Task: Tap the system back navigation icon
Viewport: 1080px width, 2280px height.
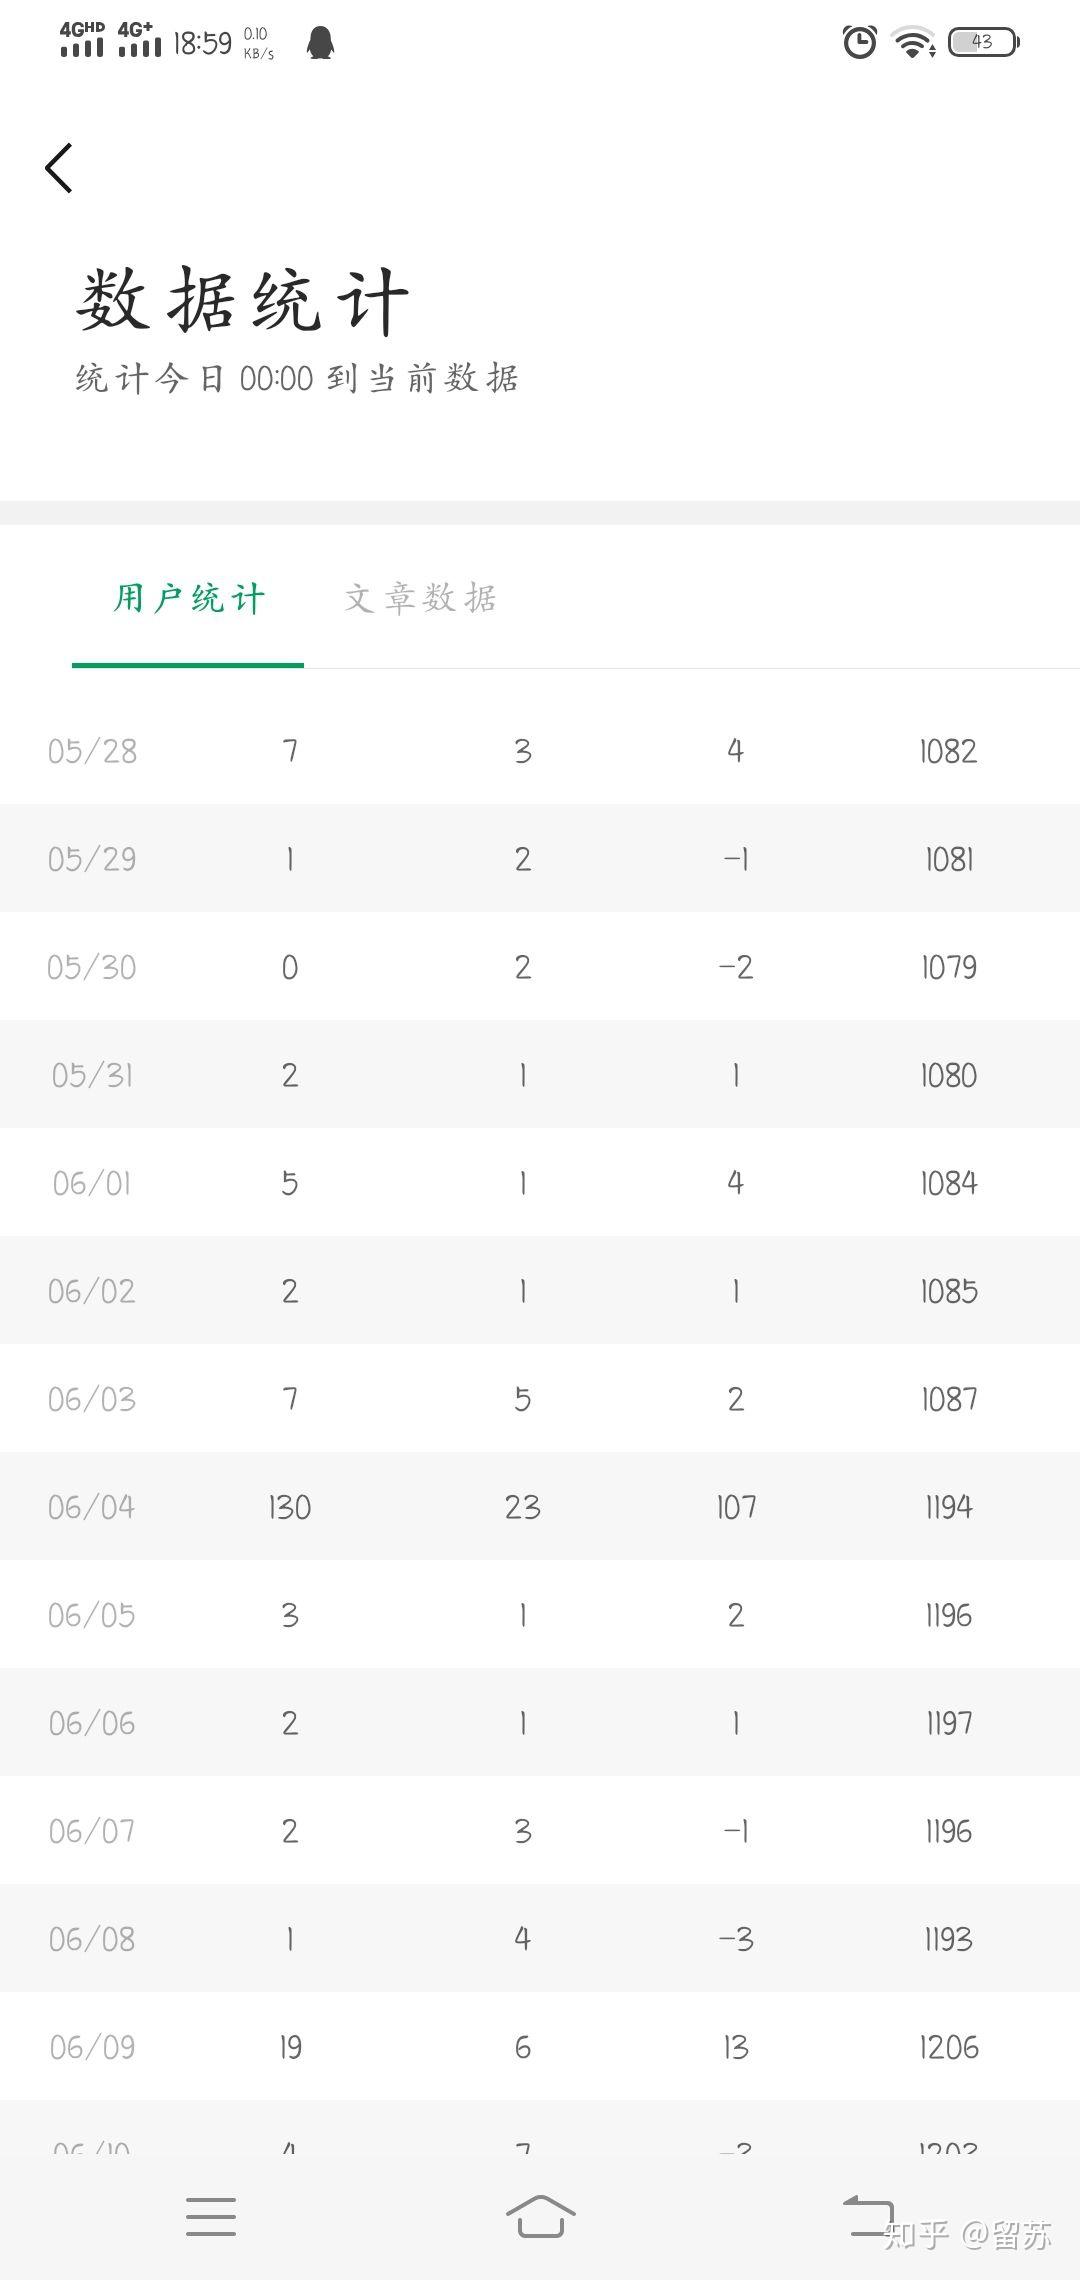Action: [x=868, y=2215]
